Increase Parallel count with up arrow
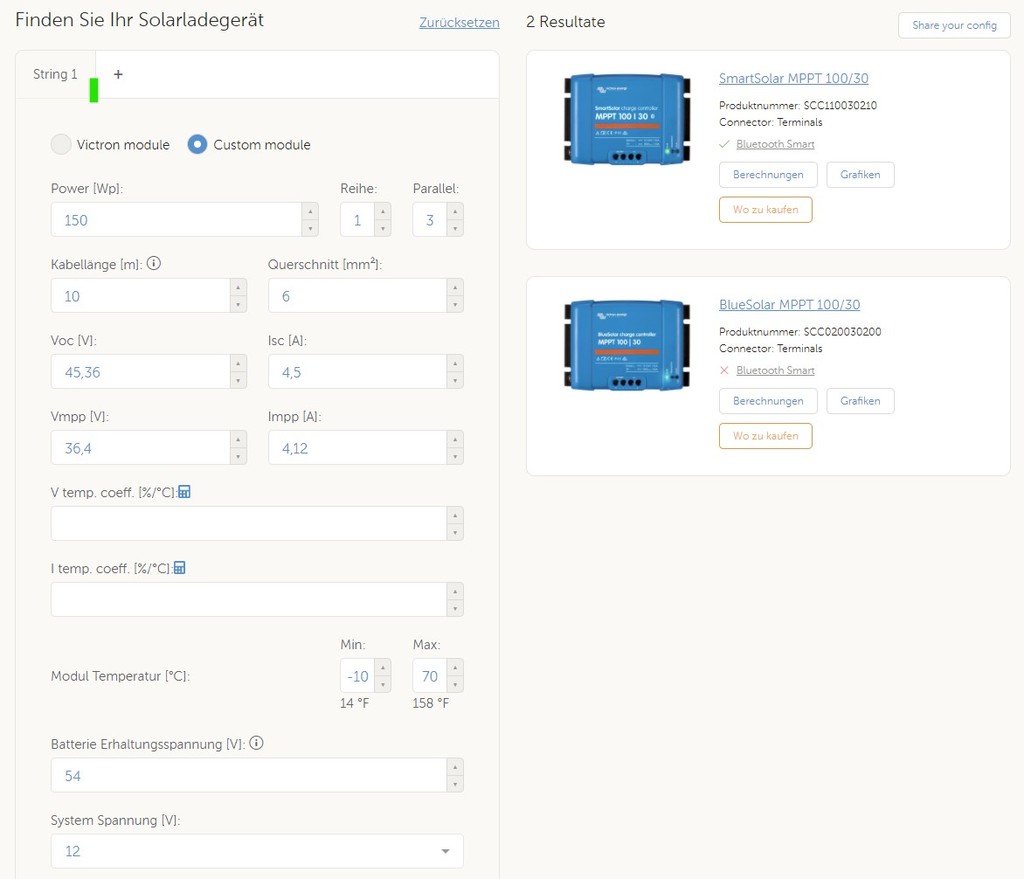This screenshot has width=1024, height=879. click(x=455, y=212)
